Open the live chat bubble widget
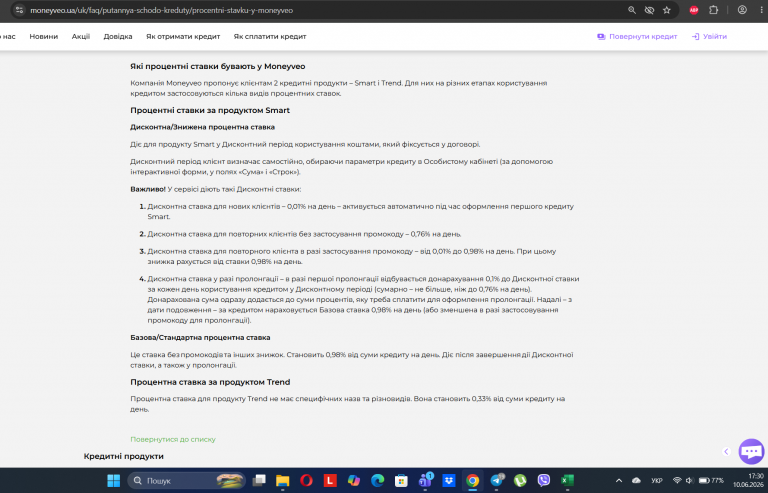Screen dimensions: 768x493 tap(751, 451)
